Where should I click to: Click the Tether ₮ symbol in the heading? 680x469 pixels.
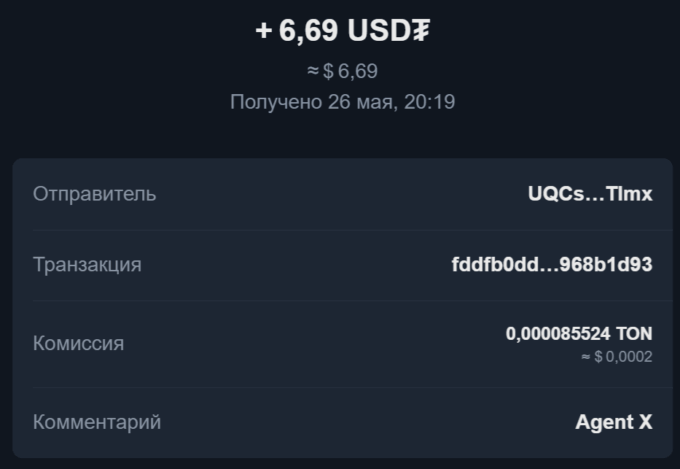click(420, 31)
